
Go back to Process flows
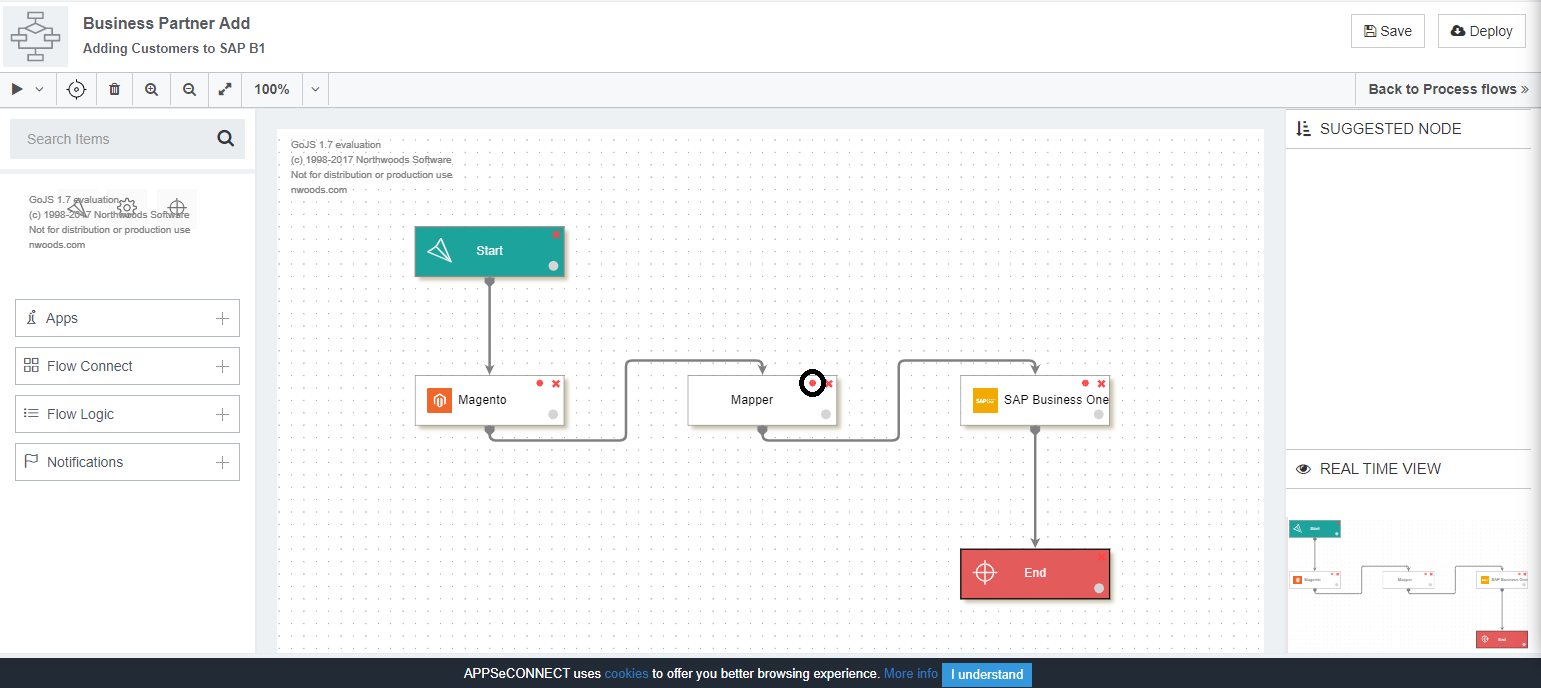pos(1447,89)
